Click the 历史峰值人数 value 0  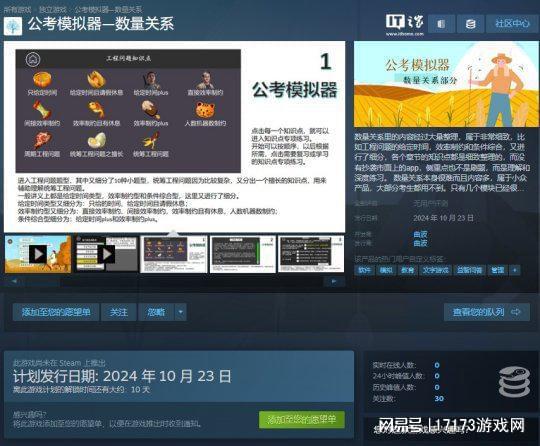point(437,387)
